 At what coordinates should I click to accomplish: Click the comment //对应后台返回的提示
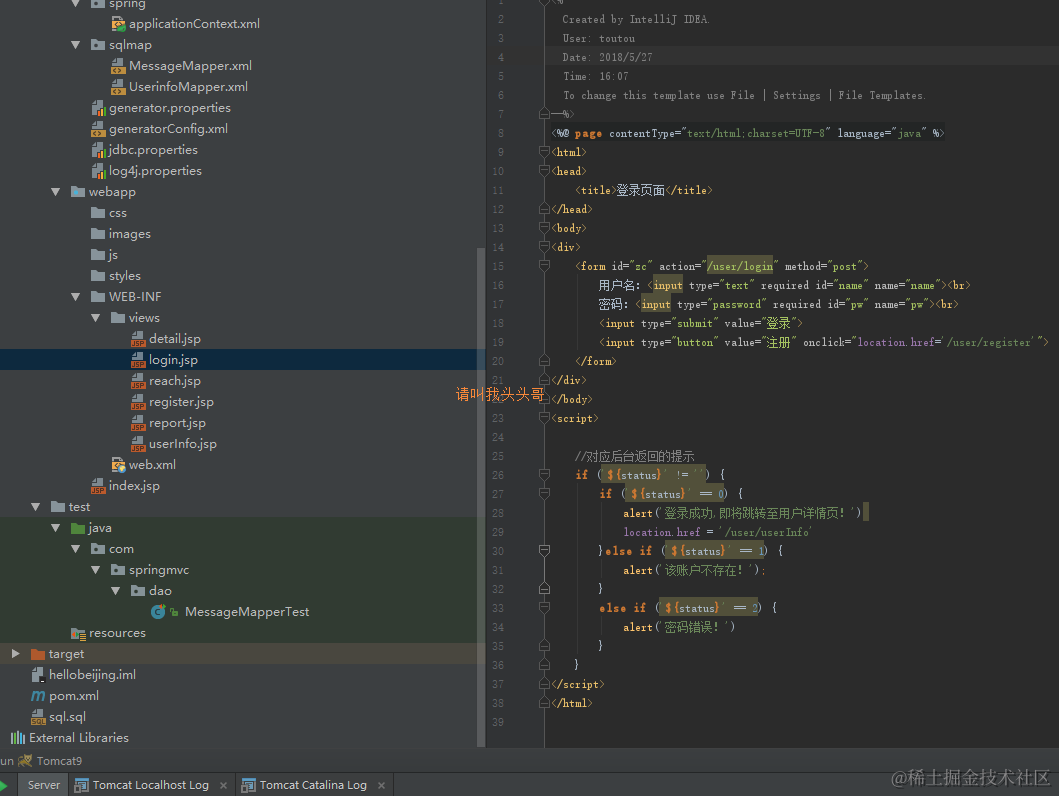pos(634,456)
